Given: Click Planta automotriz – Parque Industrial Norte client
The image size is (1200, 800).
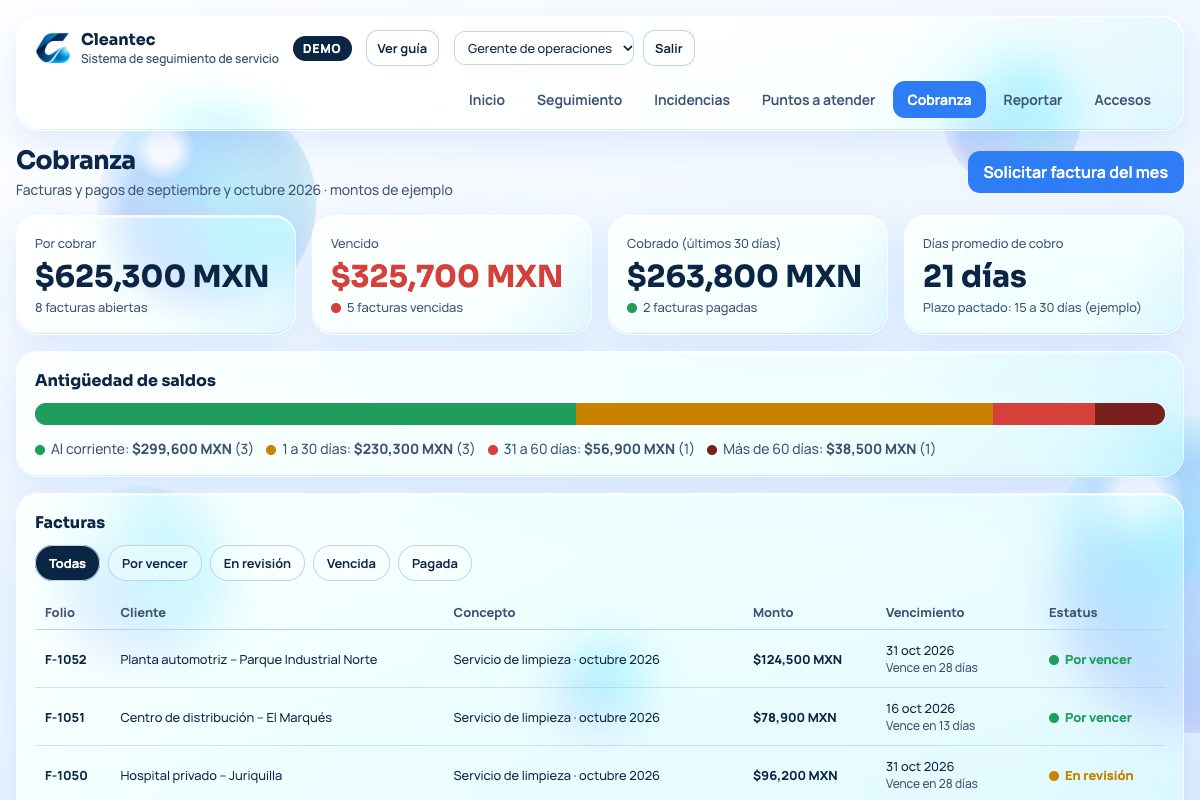Looking at the screenshot, I should click(x=249, y=660).
